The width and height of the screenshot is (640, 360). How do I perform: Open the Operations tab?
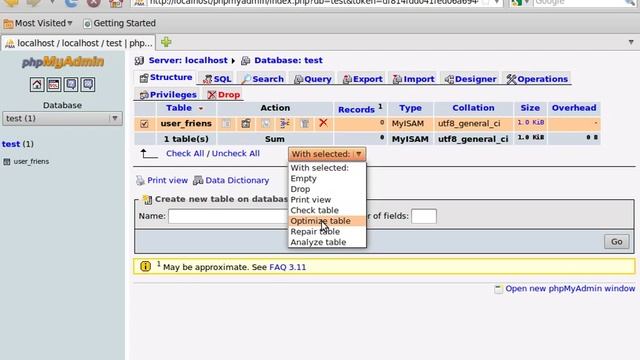pos(537,79)
